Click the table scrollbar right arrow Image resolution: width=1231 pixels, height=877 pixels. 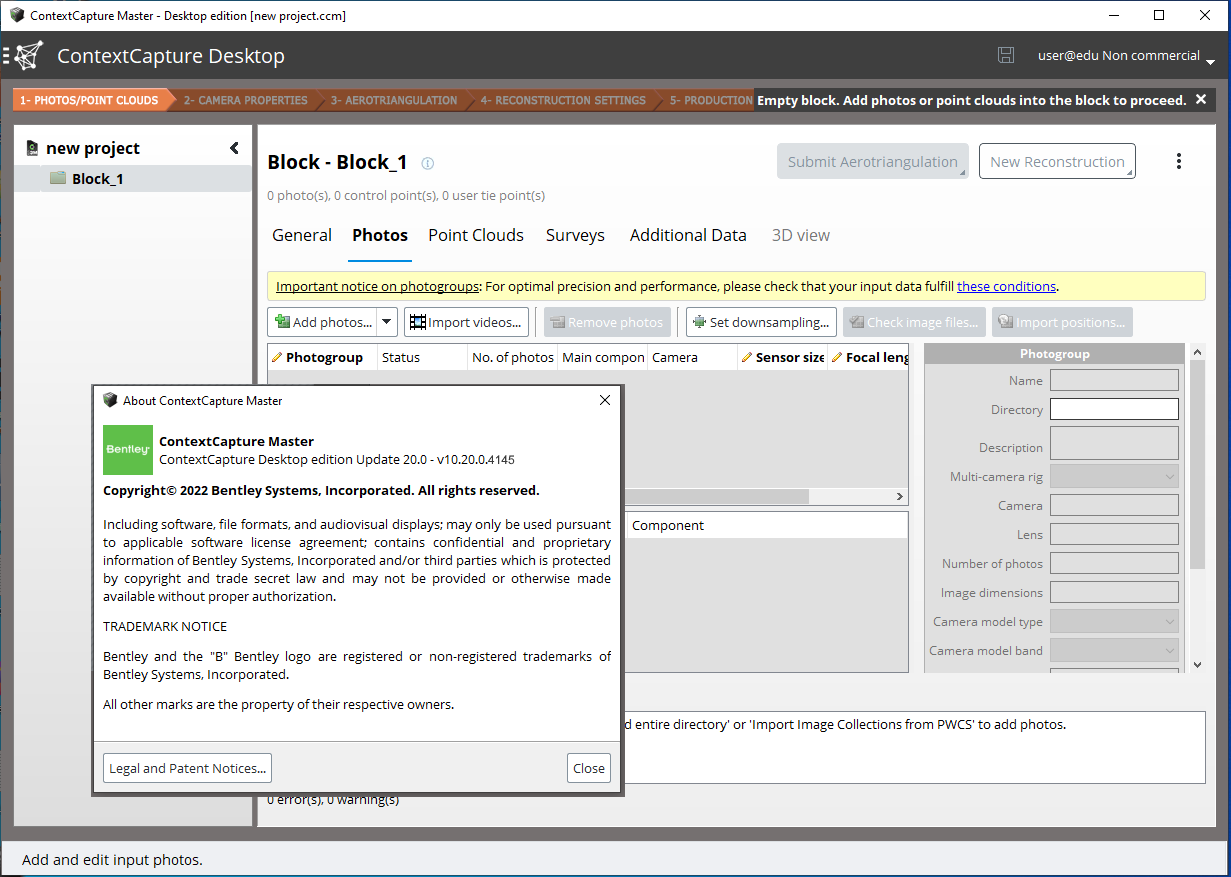(900, 497)
